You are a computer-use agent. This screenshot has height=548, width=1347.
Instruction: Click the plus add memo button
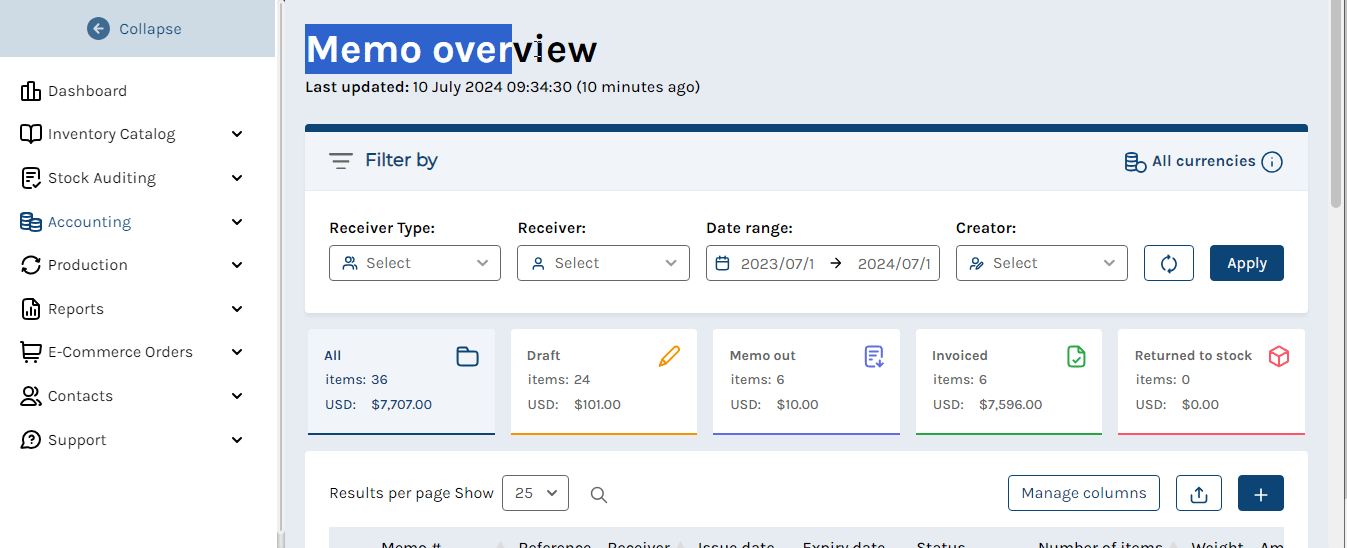(1261, 494)
